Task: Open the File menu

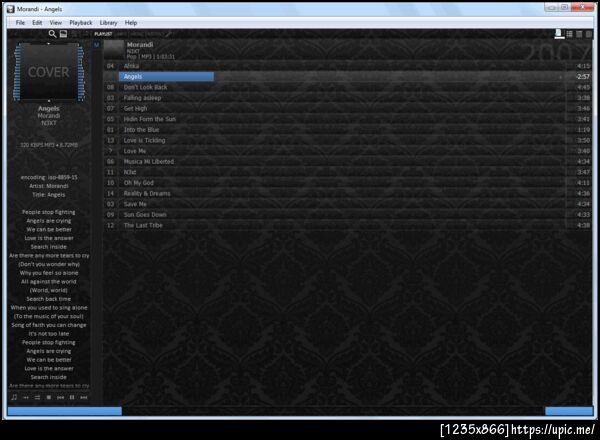Action: (x=20, y=23)
